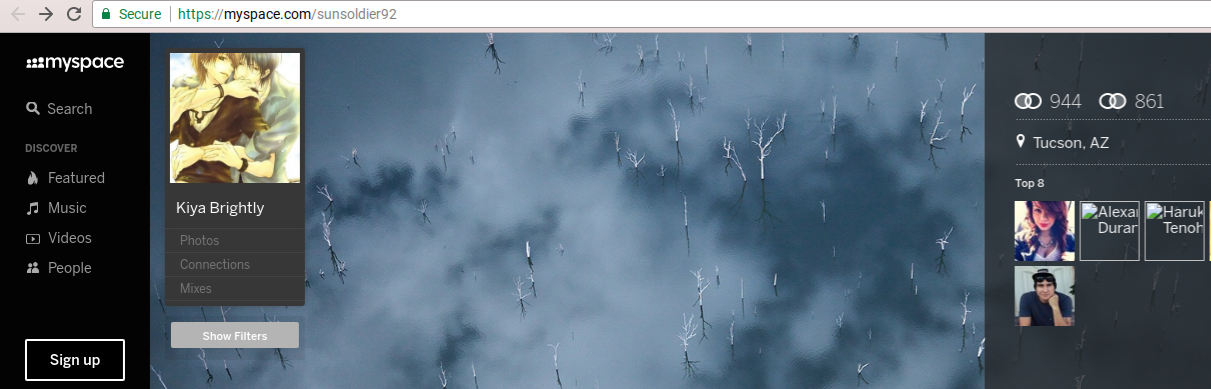This screenshot has height=389, width=1211.
Task: Click the Tucson, AZ location
Action: (1071, 143)
